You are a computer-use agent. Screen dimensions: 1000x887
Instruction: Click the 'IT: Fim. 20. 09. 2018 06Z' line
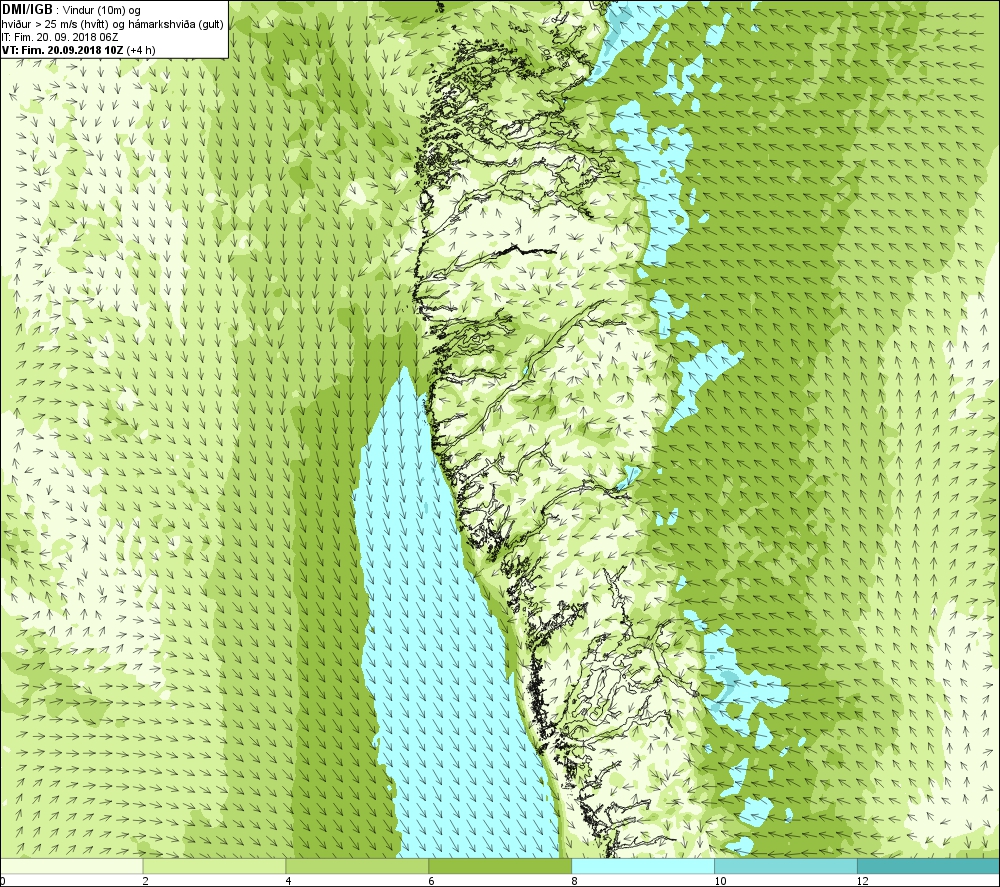pos(60,37)
